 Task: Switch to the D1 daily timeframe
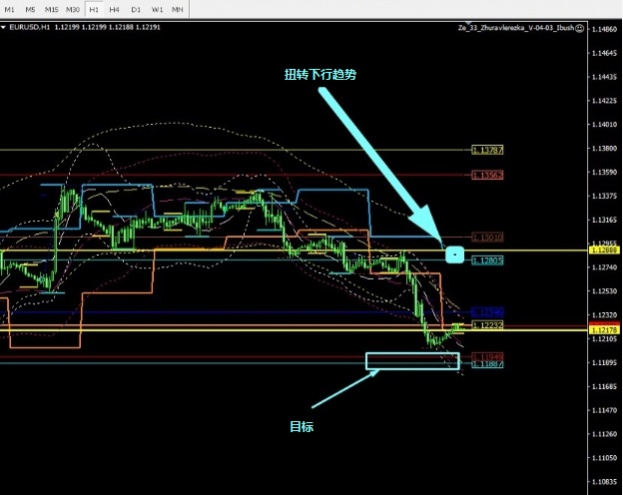(x=135, y=8)
